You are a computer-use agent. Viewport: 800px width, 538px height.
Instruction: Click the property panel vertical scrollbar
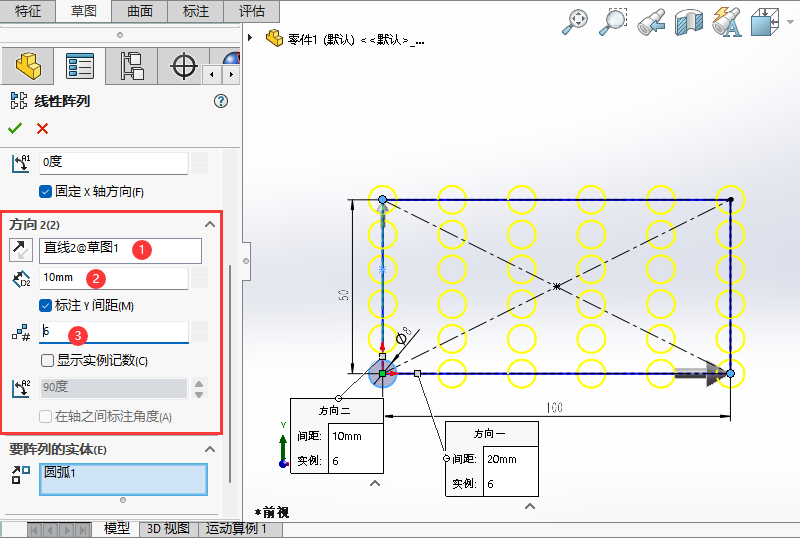[230, 373]
